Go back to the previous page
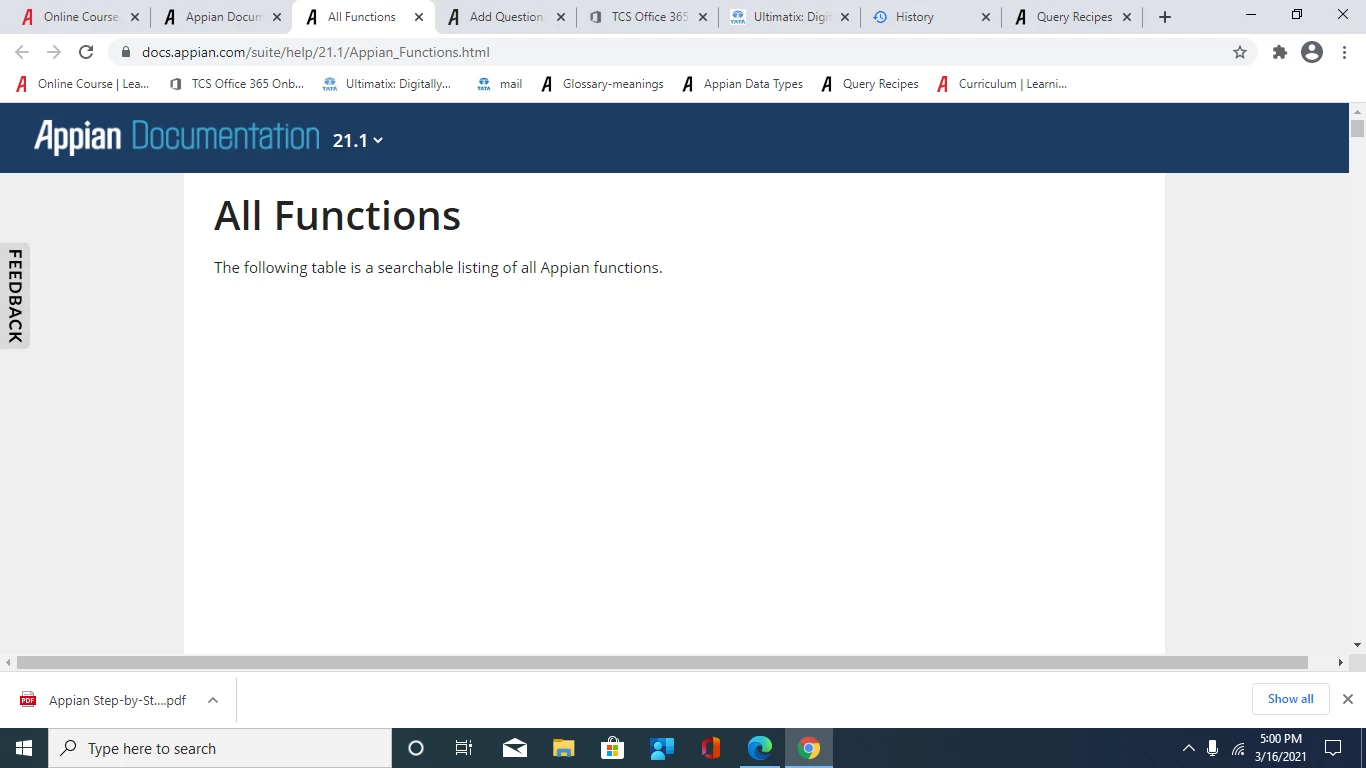The image size is (1366, 768). pos(22,52)
